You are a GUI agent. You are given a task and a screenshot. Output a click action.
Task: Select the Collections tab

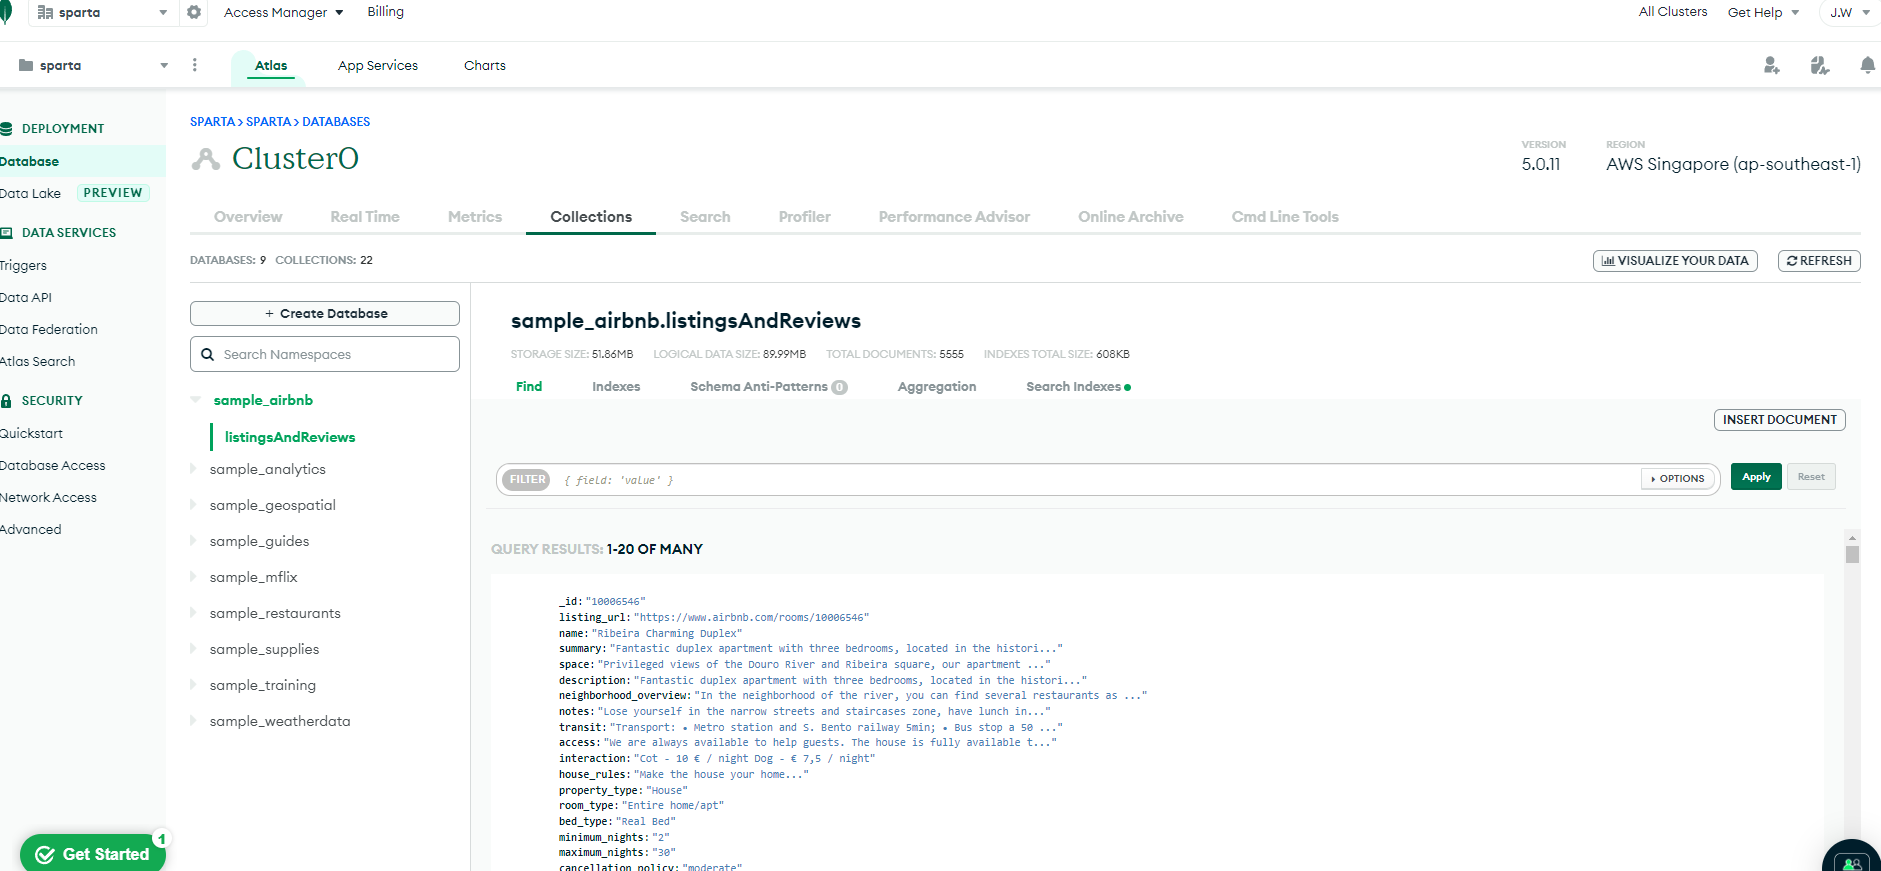[x=591, y=217]
